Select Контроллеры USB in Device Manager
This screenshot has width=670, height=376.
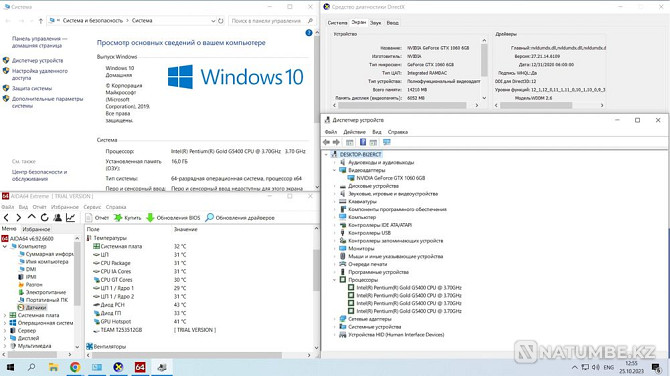369,233
